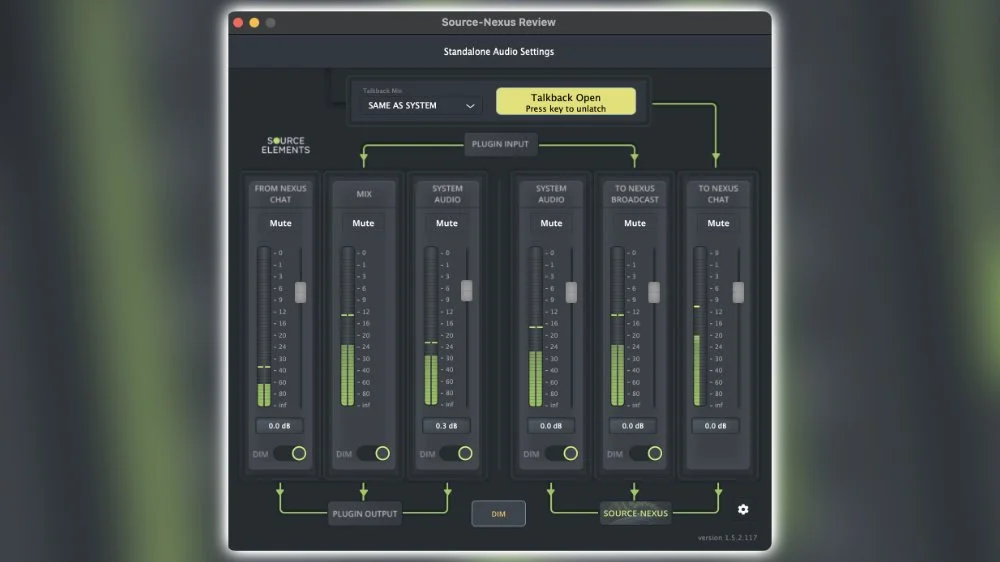Mute the right System Audio channel
This screenshot has width=1000, height=562.
tap(551, 223)
